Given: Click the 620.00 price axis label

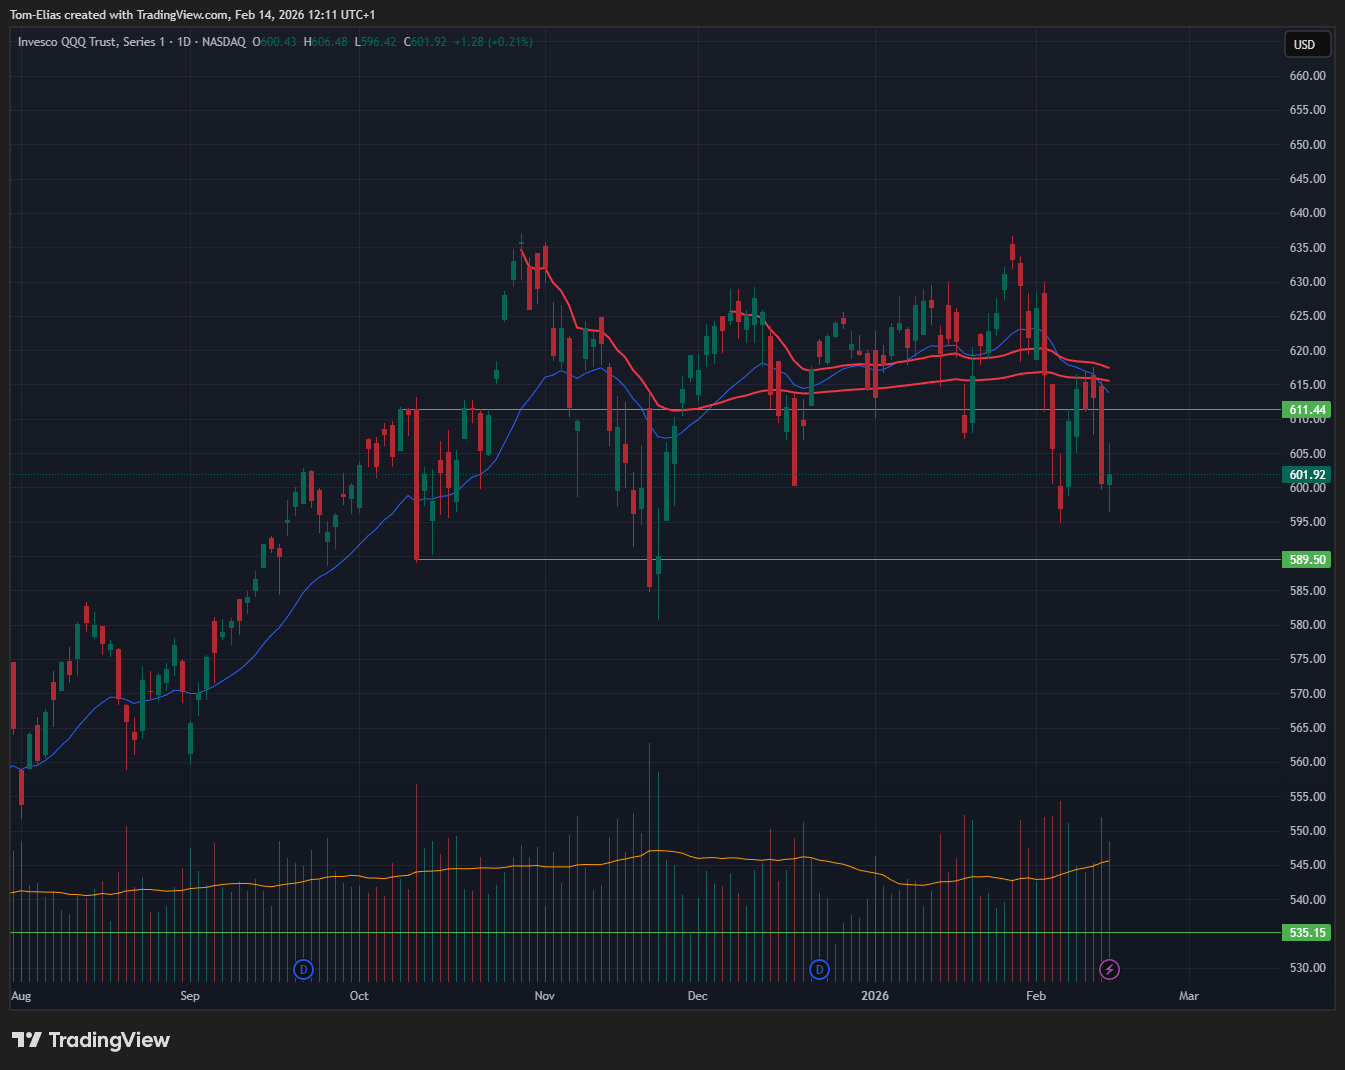Looking at the screenshot, I should point(1307,351).
